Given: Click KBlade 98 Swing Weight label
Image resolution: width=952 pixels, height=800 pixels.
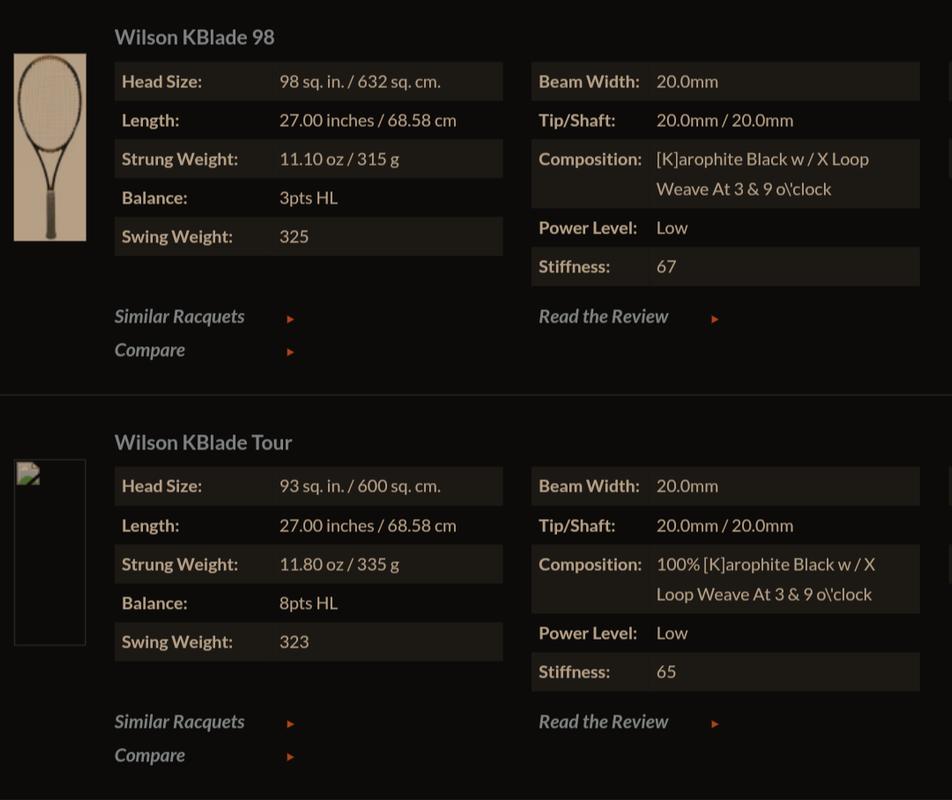Looking at the screenshot, I should pos(177,237).
